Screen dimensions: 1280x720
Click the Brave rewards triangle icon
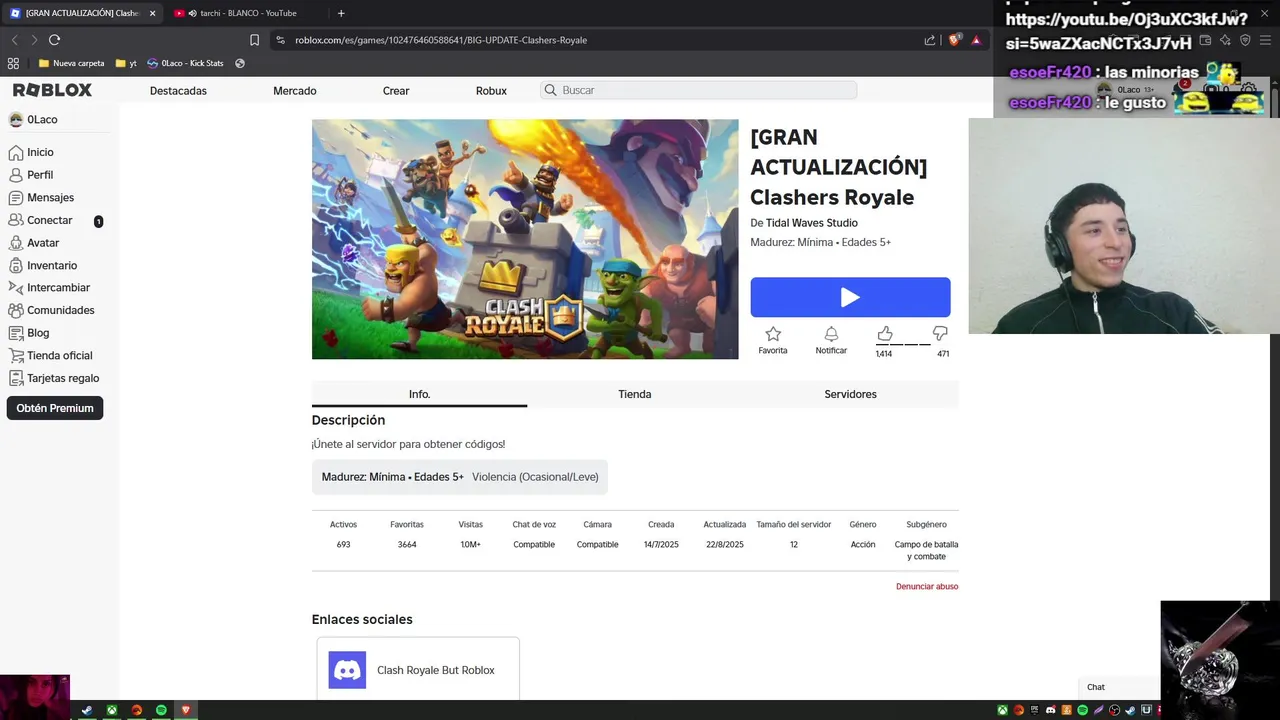976,40
